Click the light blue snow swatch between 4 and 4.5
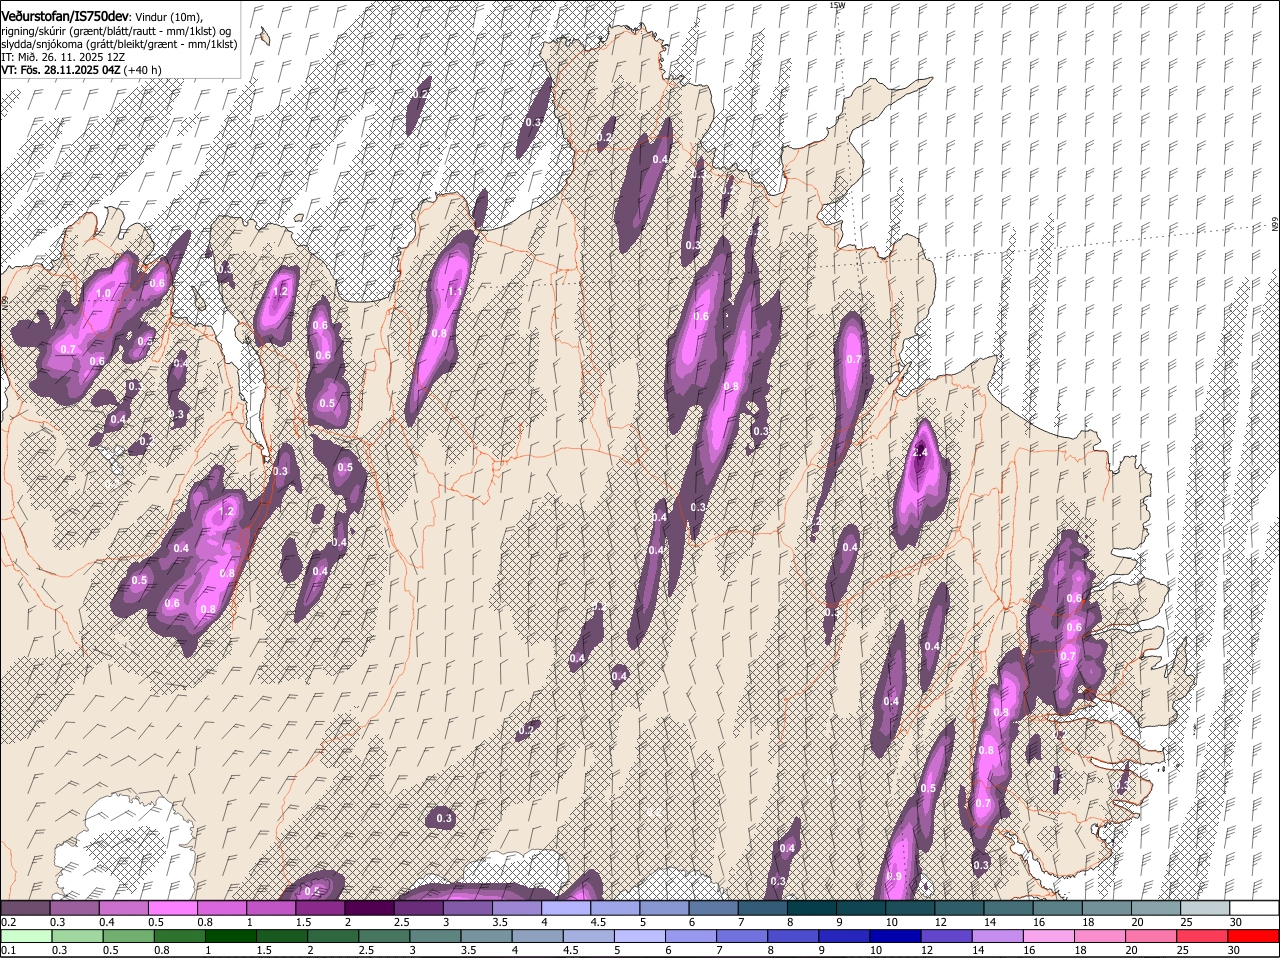1280x958 pixels. pos(567,907)
